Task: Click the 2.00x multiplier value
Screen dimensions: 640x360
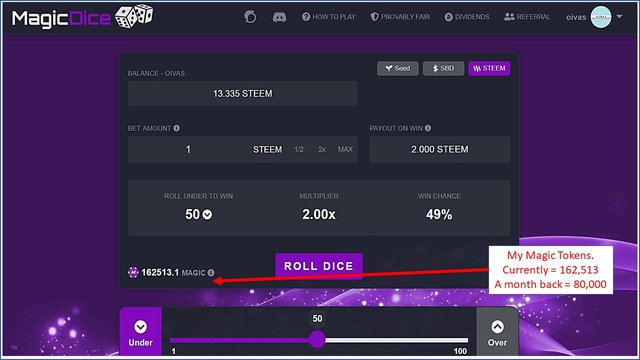Action: click(x=319, y=214)
